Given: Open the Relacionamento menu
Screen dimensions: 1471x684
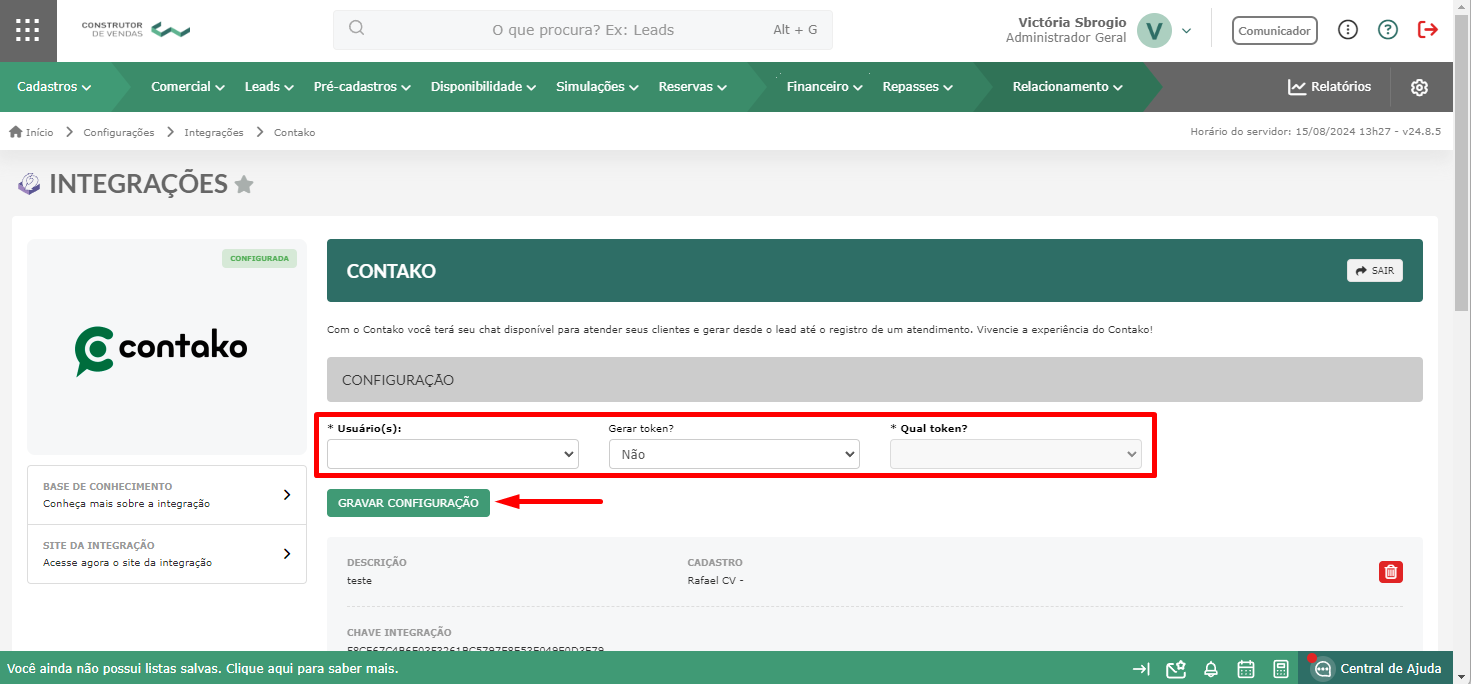Looking at the screenshot, I should (x=1068, y=87).
